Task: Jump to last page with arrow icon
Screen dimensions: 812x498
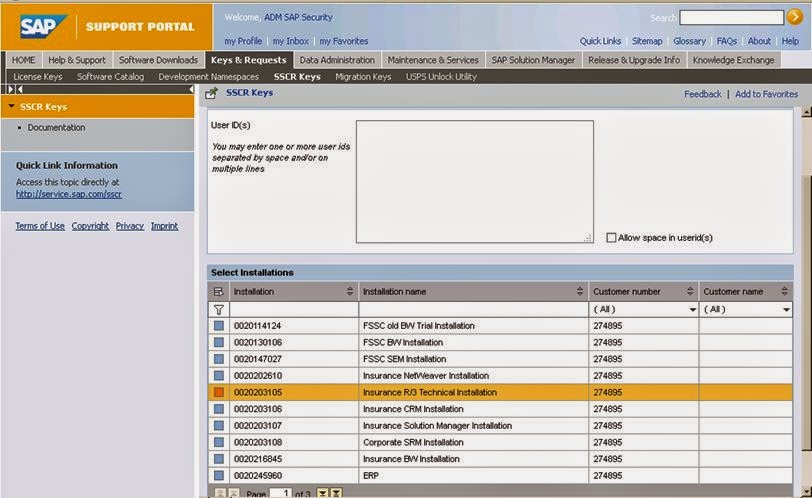Action: pyautogui.click(x=337, y=493)
